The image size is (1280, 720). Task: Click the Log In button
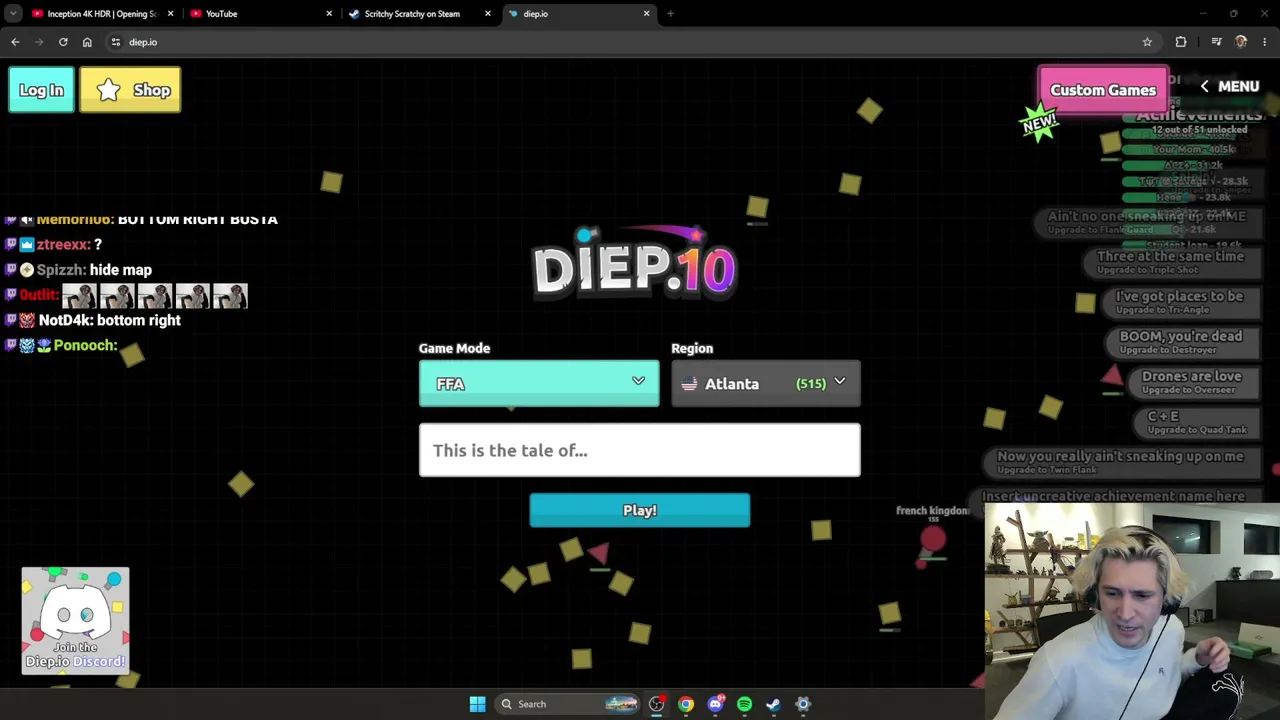(41, 90)
